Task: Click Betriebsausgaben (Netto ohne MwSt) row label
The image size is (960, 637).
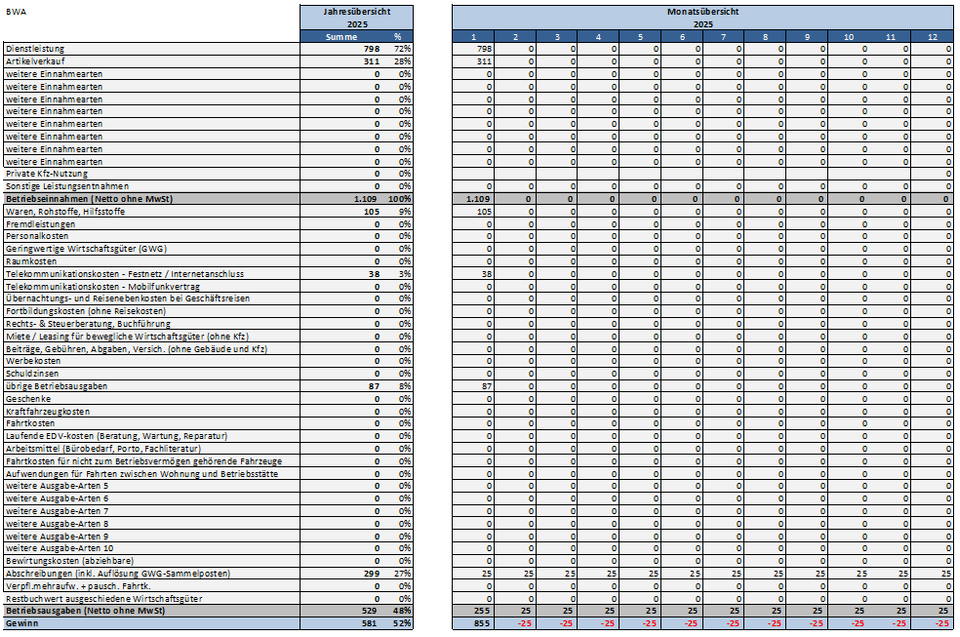Action: click(x=86, y=611)
